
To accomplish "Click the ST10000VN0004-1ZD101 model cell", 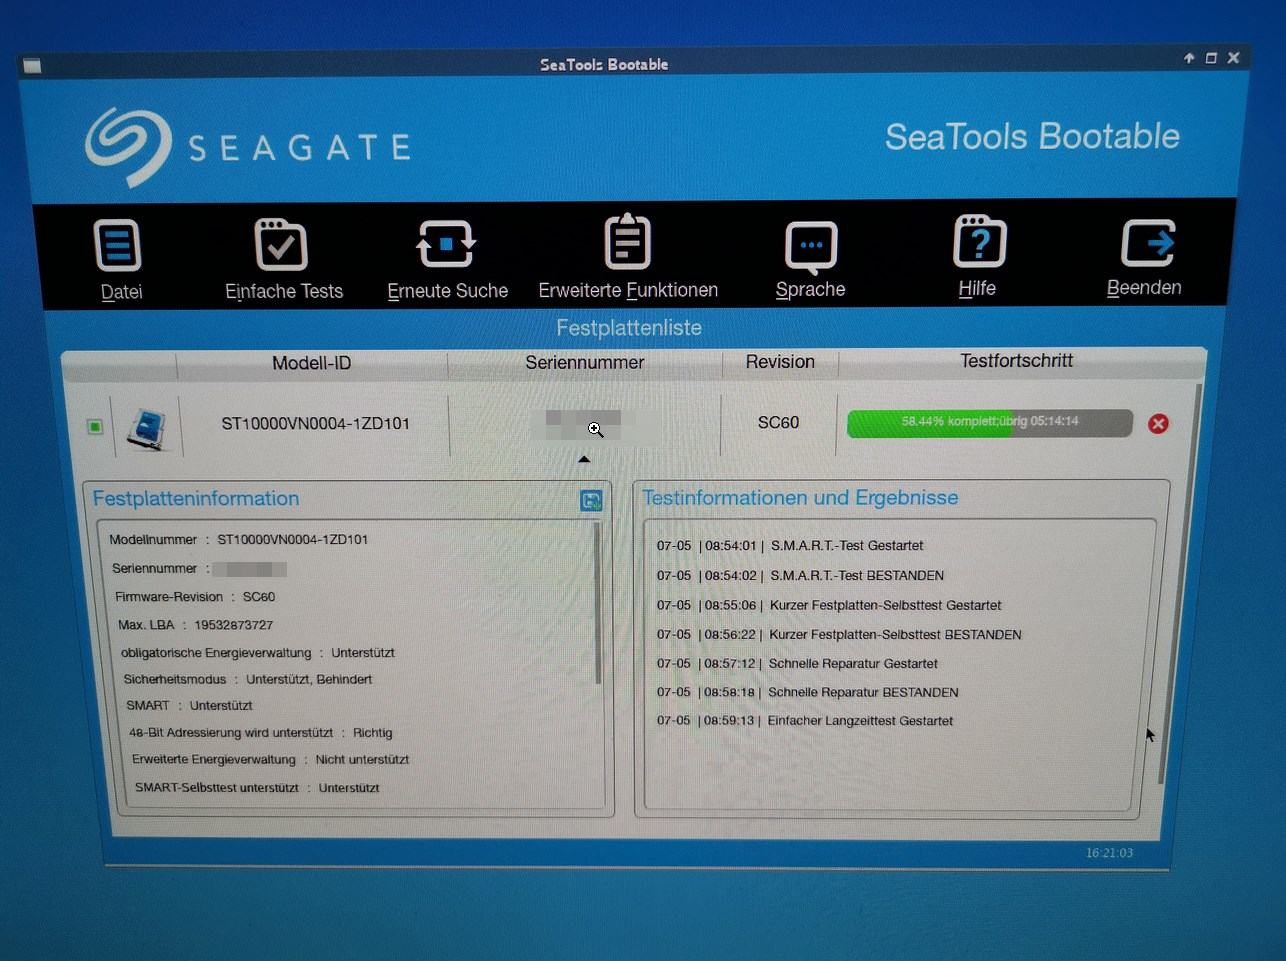I will click(x=315, y=424).
